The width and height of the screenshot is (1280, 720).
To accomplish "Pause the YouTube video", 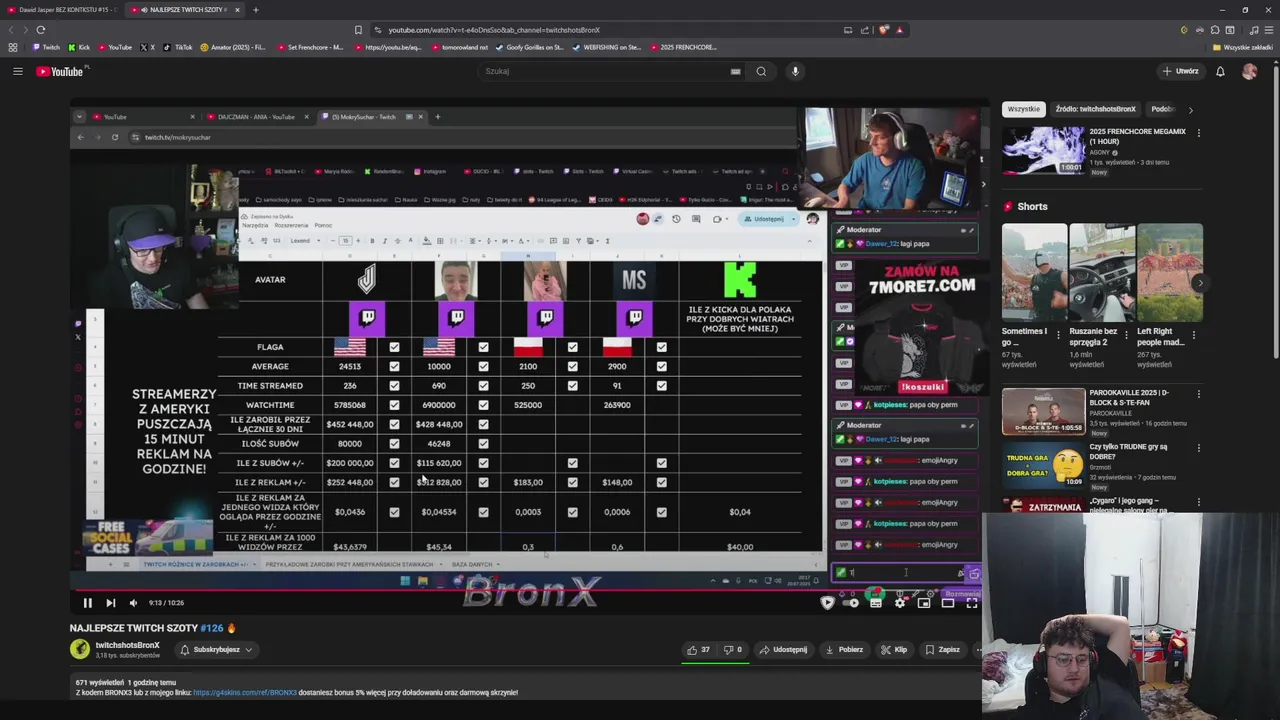I will click(x=87, y=603).
